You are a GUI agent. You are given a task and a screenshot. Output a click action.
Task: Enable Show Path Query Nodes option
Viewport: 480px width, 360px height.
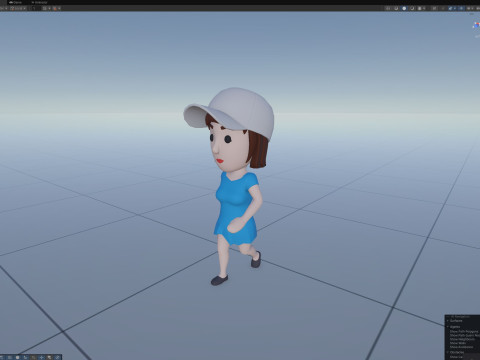point(465,335)
